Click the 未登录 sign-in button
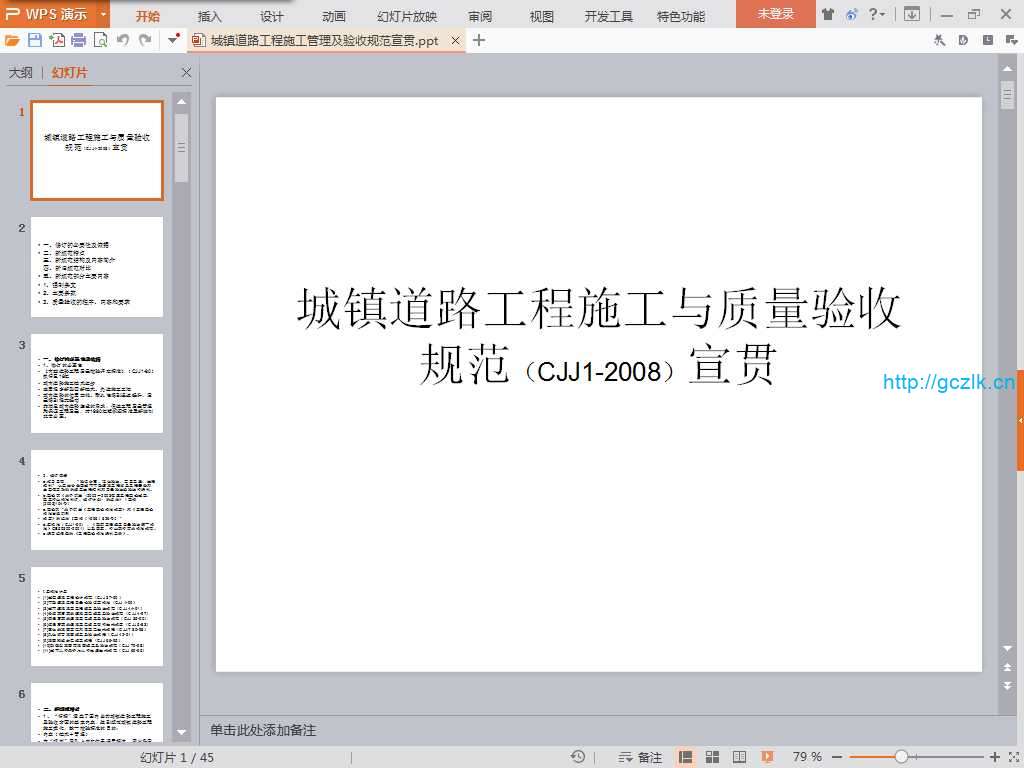 pyautogui.click(x=775, y=14)
